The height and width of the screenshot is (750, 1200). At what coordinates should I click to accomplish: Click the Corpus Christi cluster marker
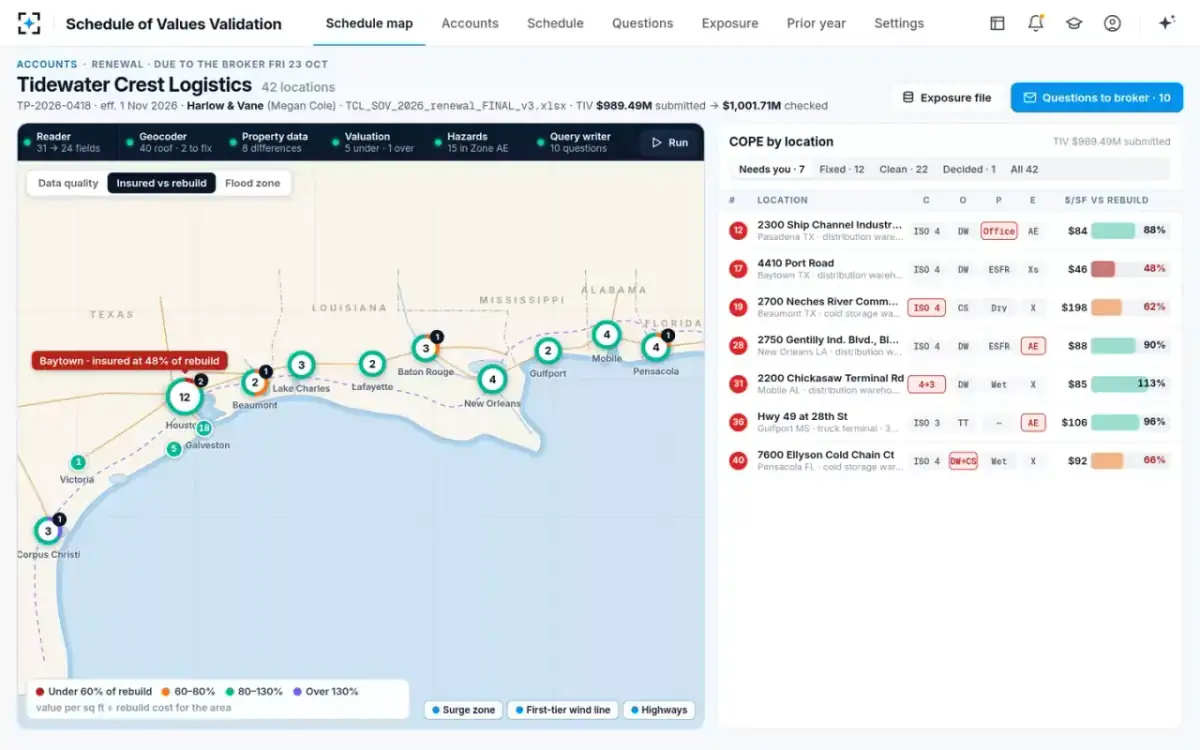click(x=47, y=530)
